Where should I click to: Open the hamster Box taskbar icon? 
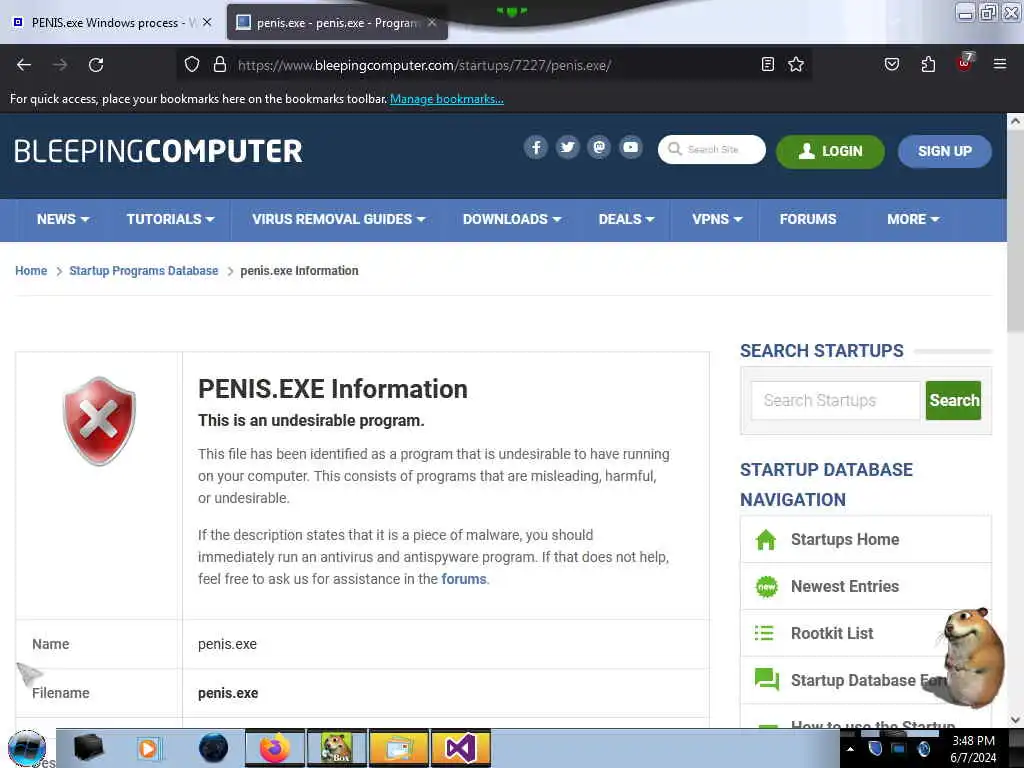[336, 748]
